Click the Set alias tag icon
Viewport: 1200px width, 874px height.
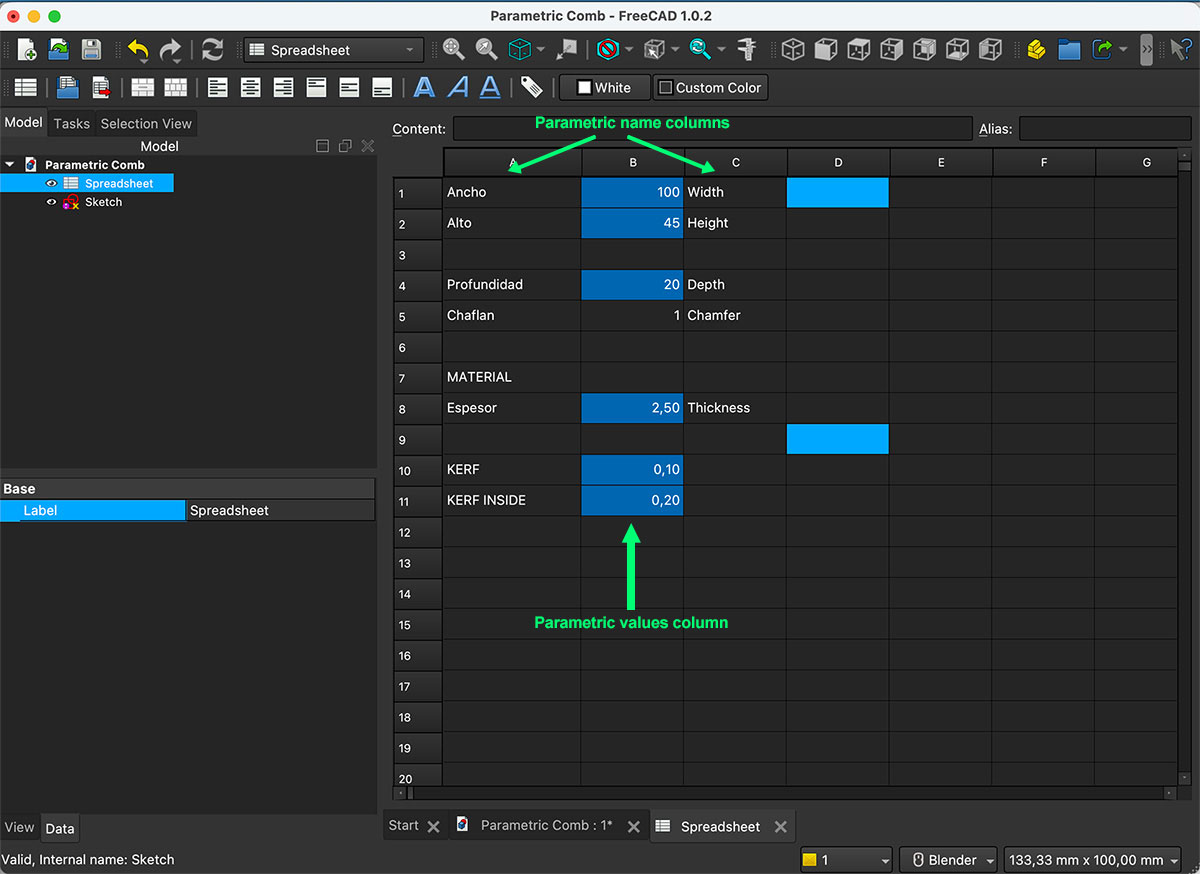[532, 88]
